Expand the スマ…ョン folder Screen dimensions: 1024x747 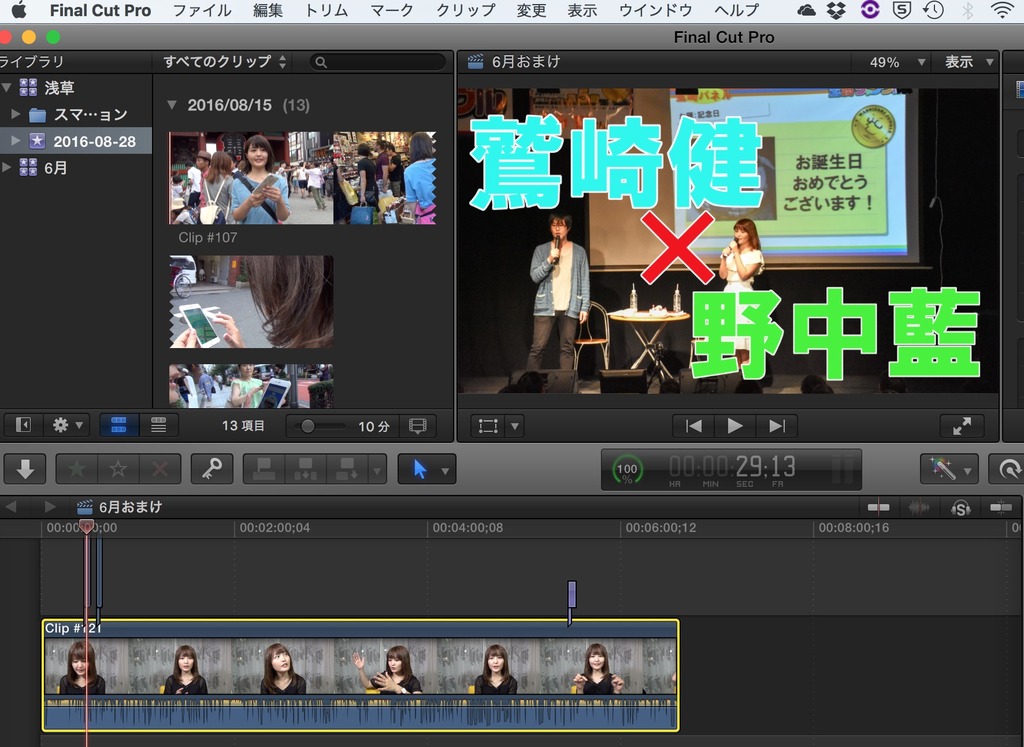coord(16,114)
